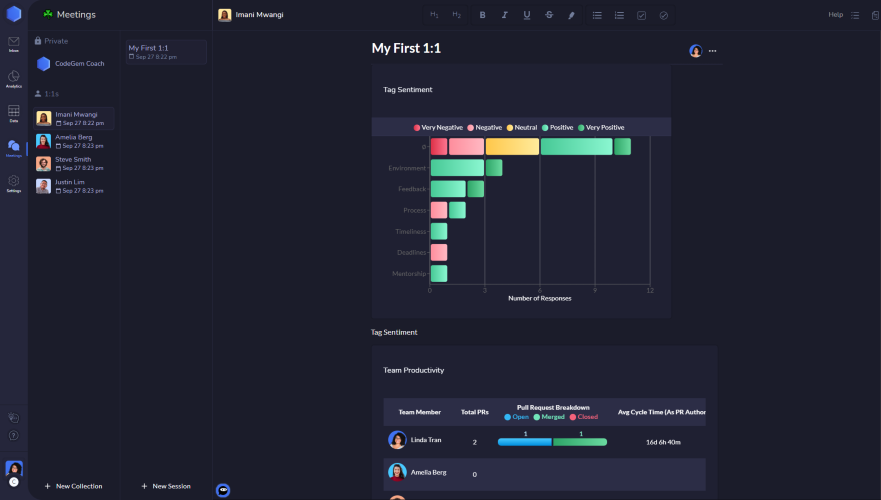Insert a checkbox task item
The height and width of the screenshot is (500, 881).
[642, 15]
